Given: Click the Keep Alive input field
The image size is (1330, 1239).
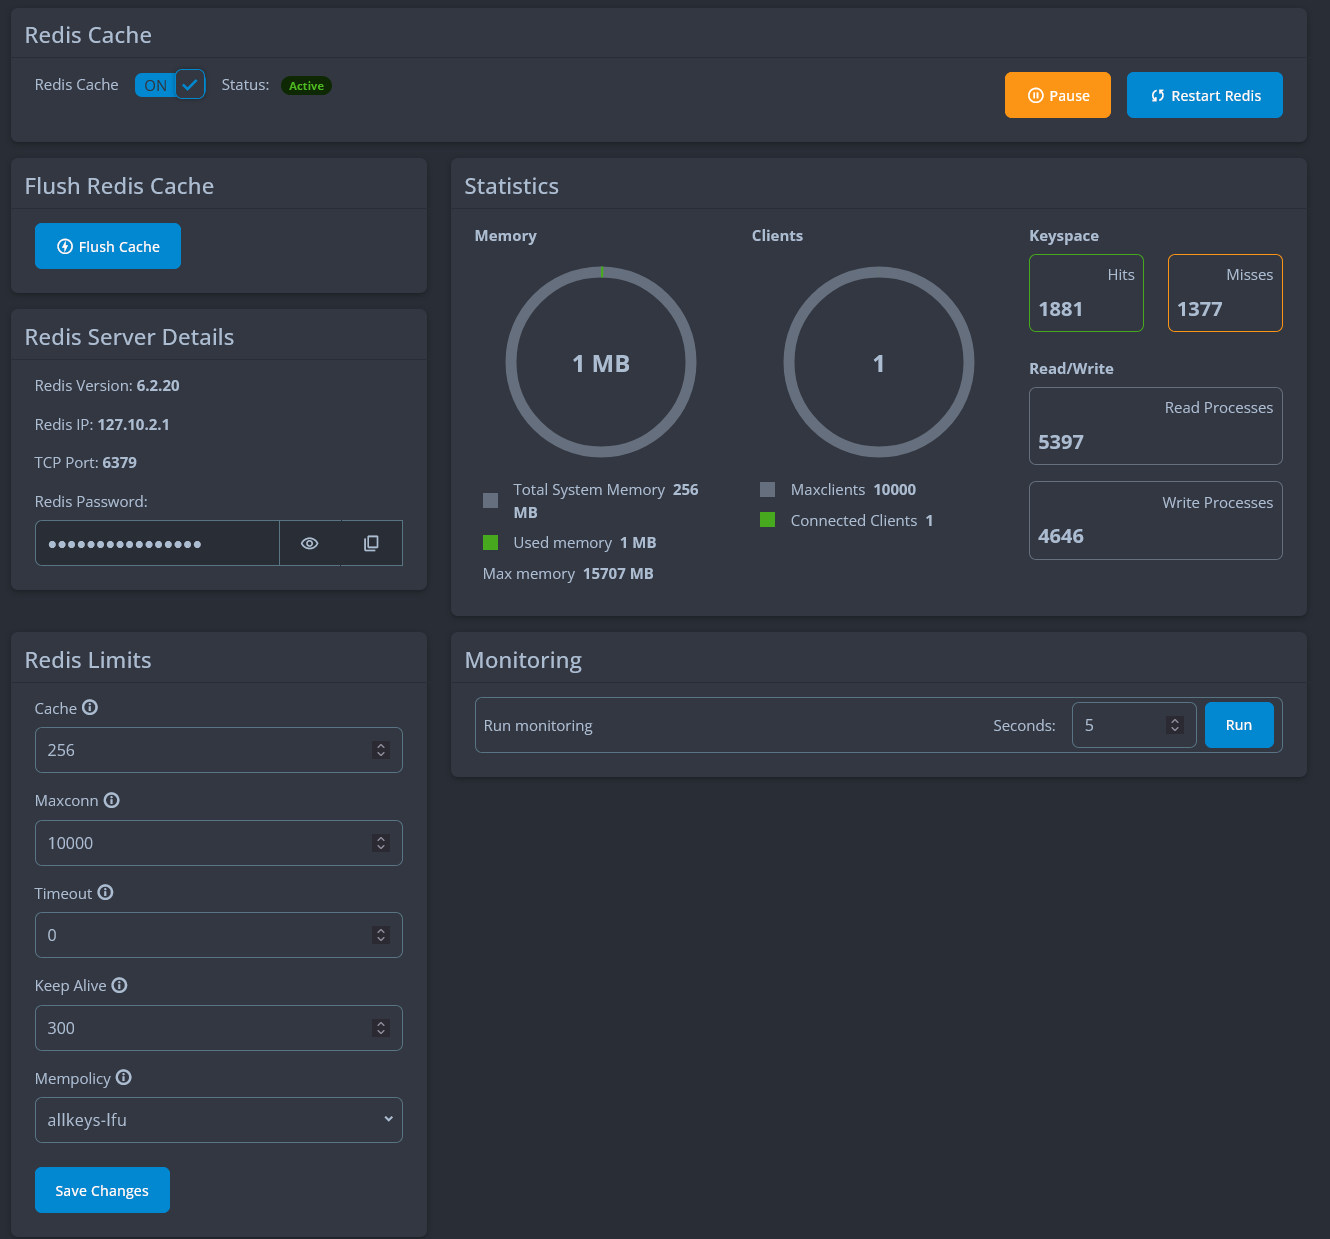Looking at the screenshot, I should (x=200, y=1028).
